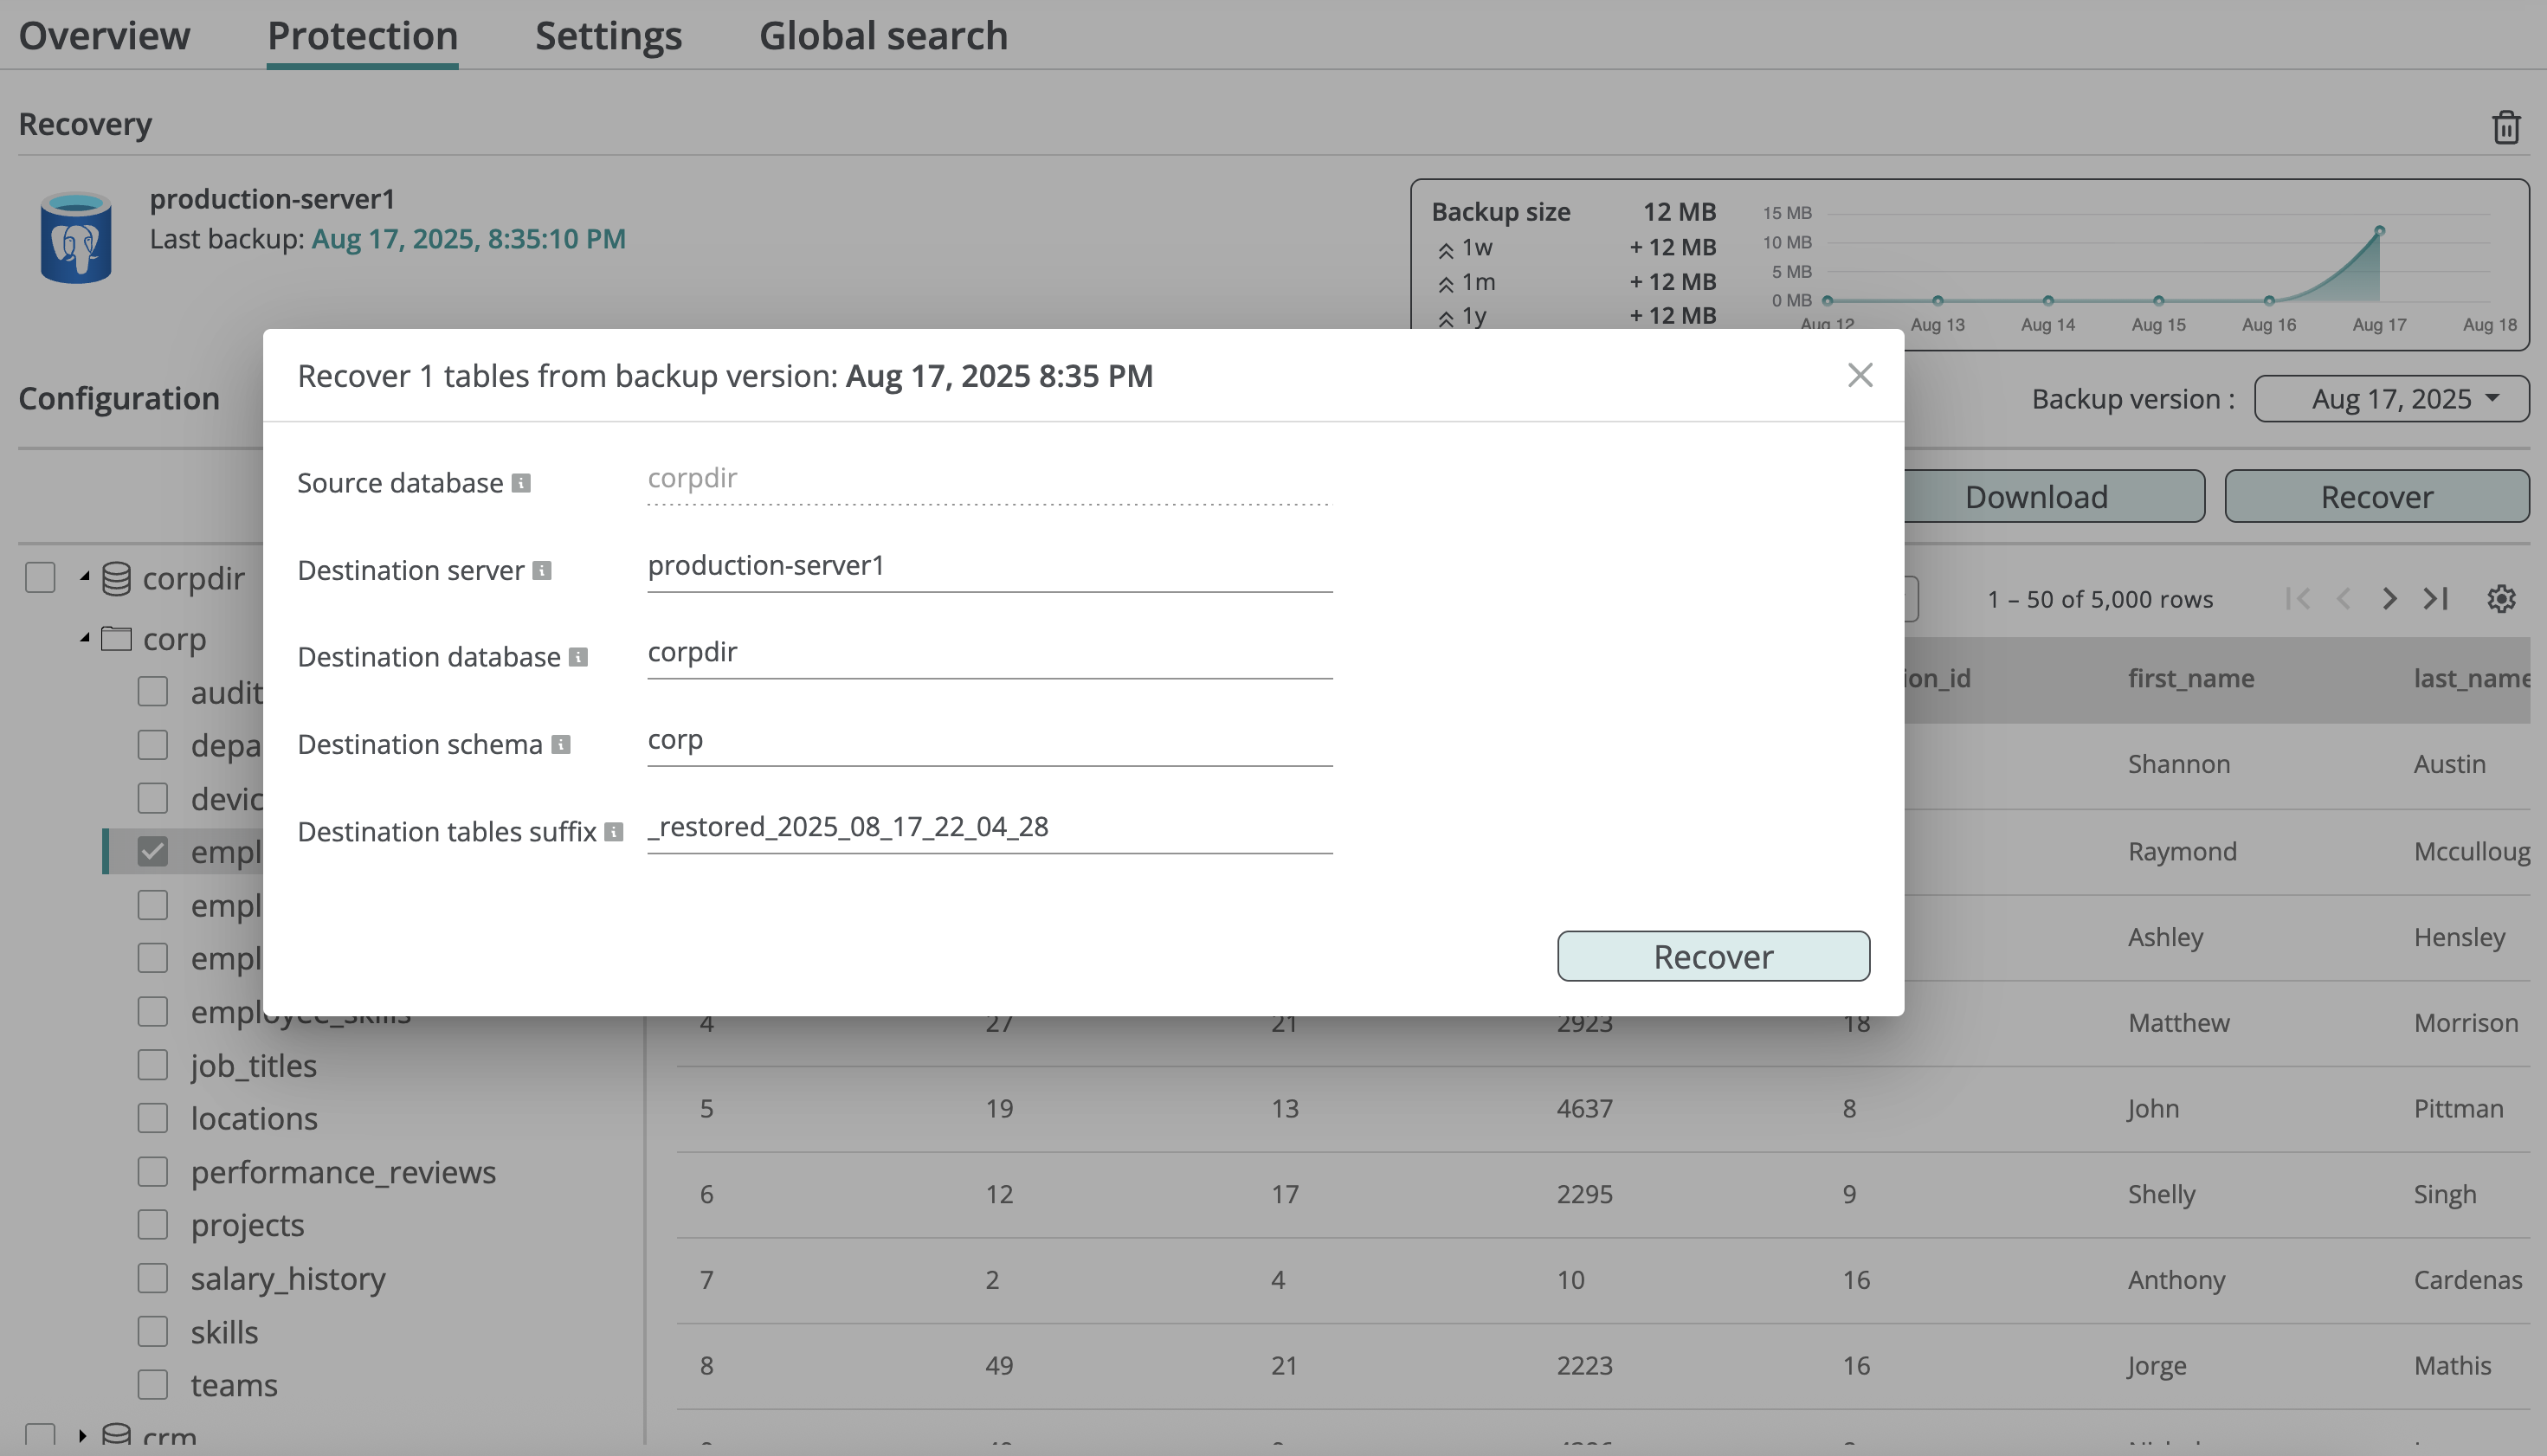Viewport: 2547px width, 1456px height.
Task: Open the Backup version dropdown
Action: 2391,398
